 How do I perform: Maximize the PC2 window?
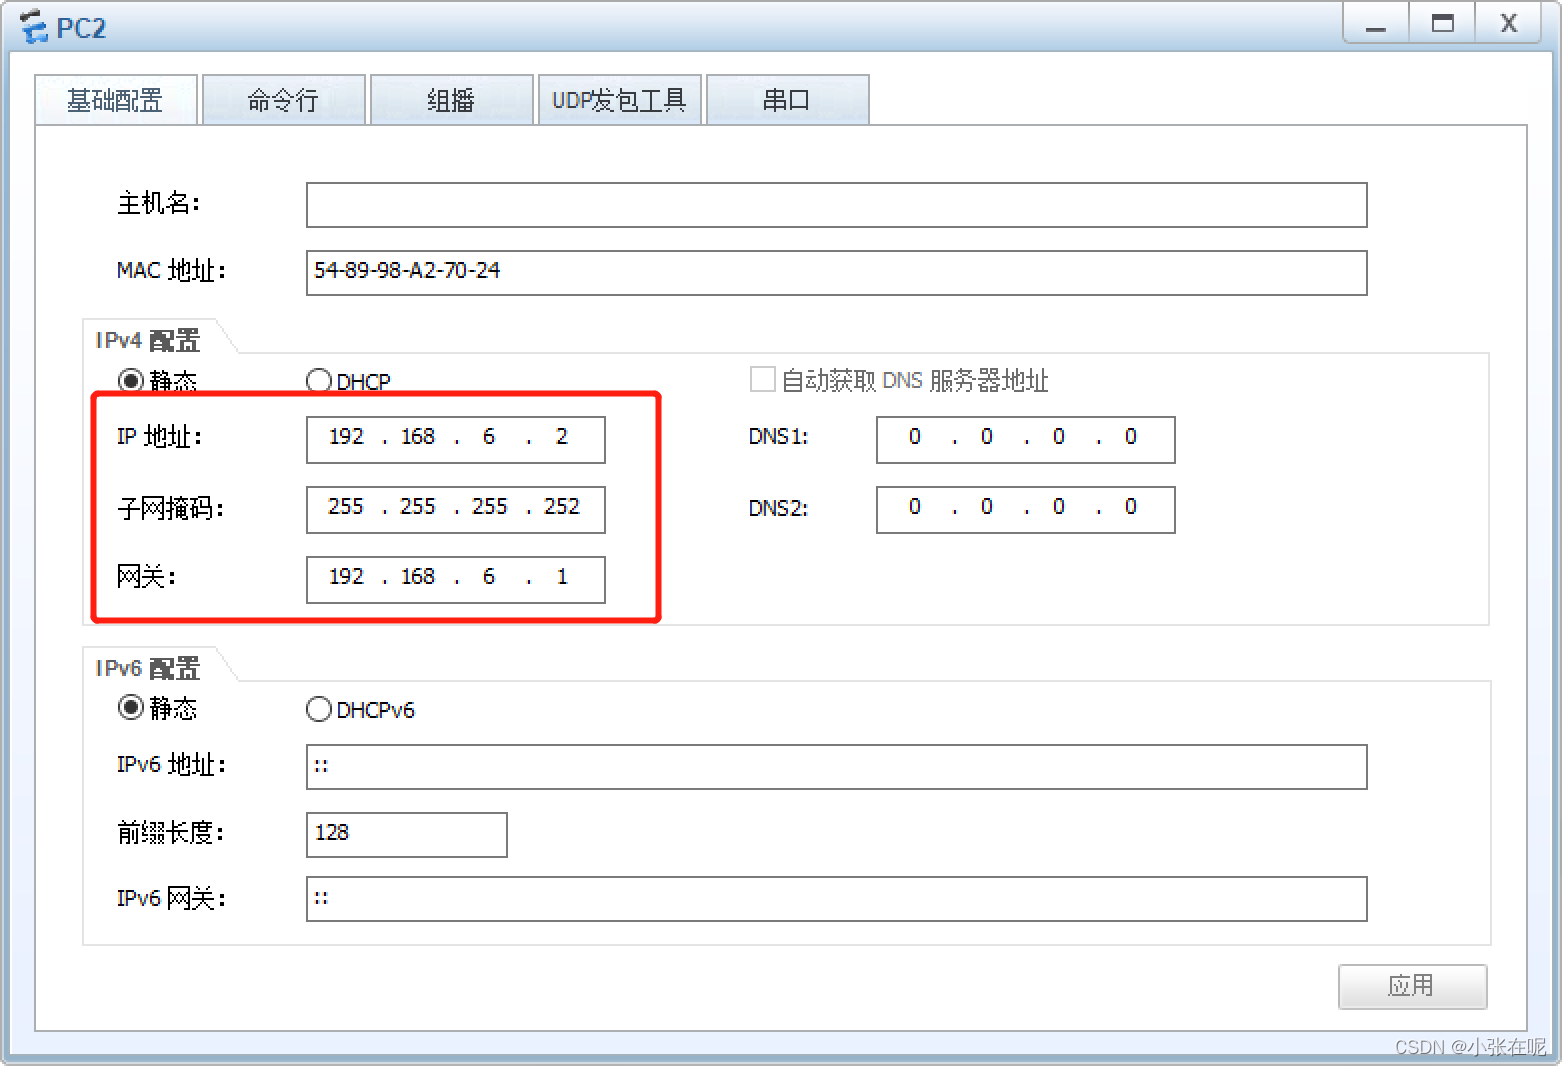coord(1443,23)
